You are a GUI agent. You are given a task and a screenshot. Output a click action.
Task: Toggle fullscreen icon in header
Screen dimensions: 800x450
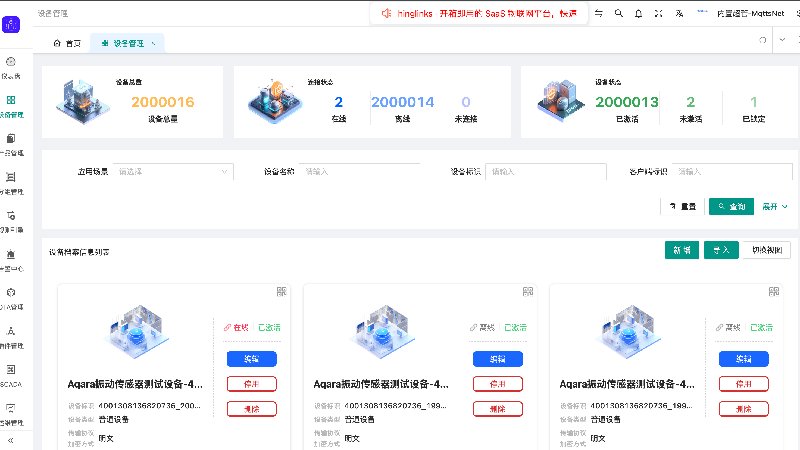(659, 13)
